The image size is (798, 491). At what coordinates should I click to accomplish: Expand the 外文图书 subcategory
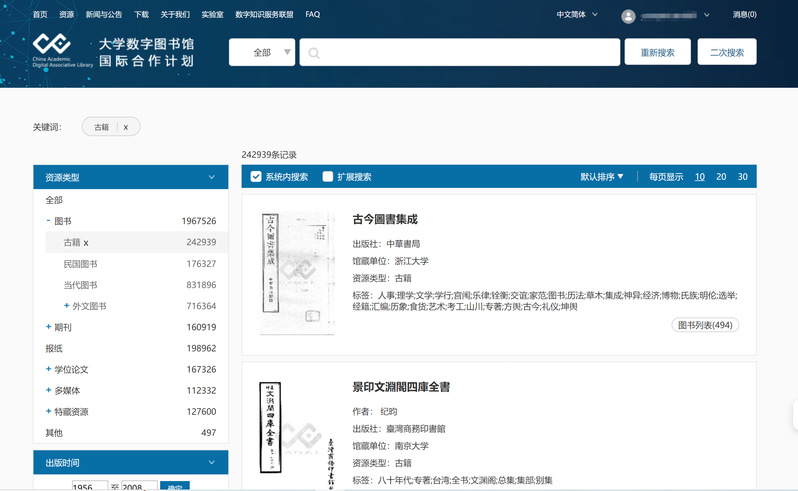(x=66, y=306)
